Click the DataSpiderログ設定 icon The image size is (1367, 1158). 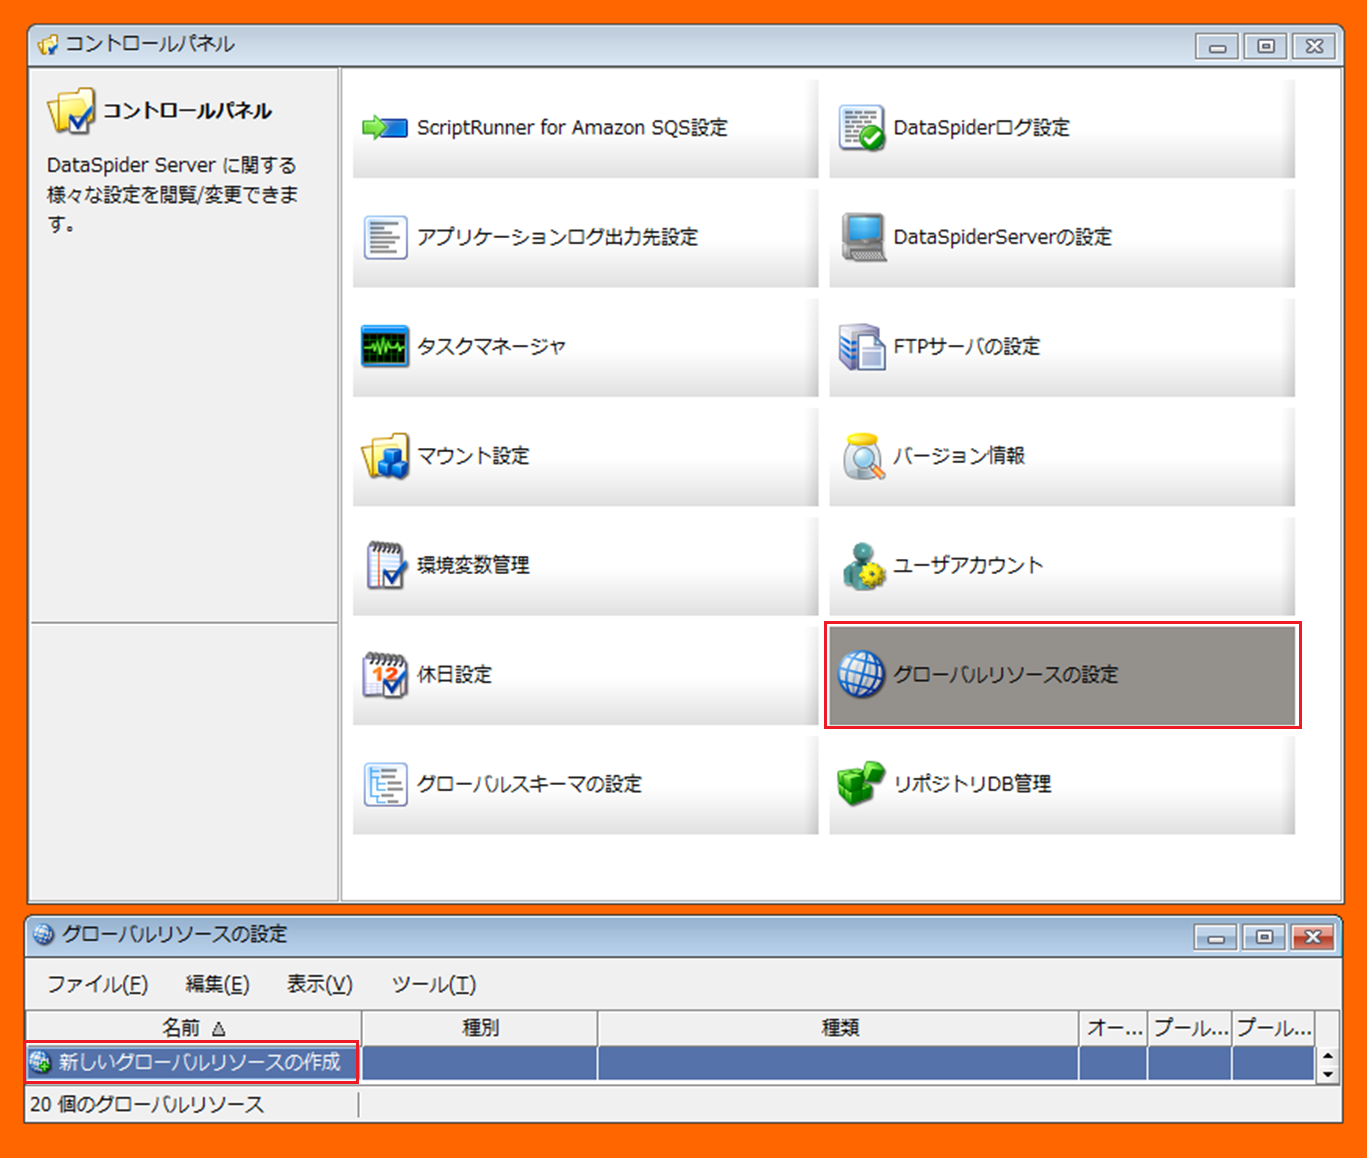pos(862,128)
